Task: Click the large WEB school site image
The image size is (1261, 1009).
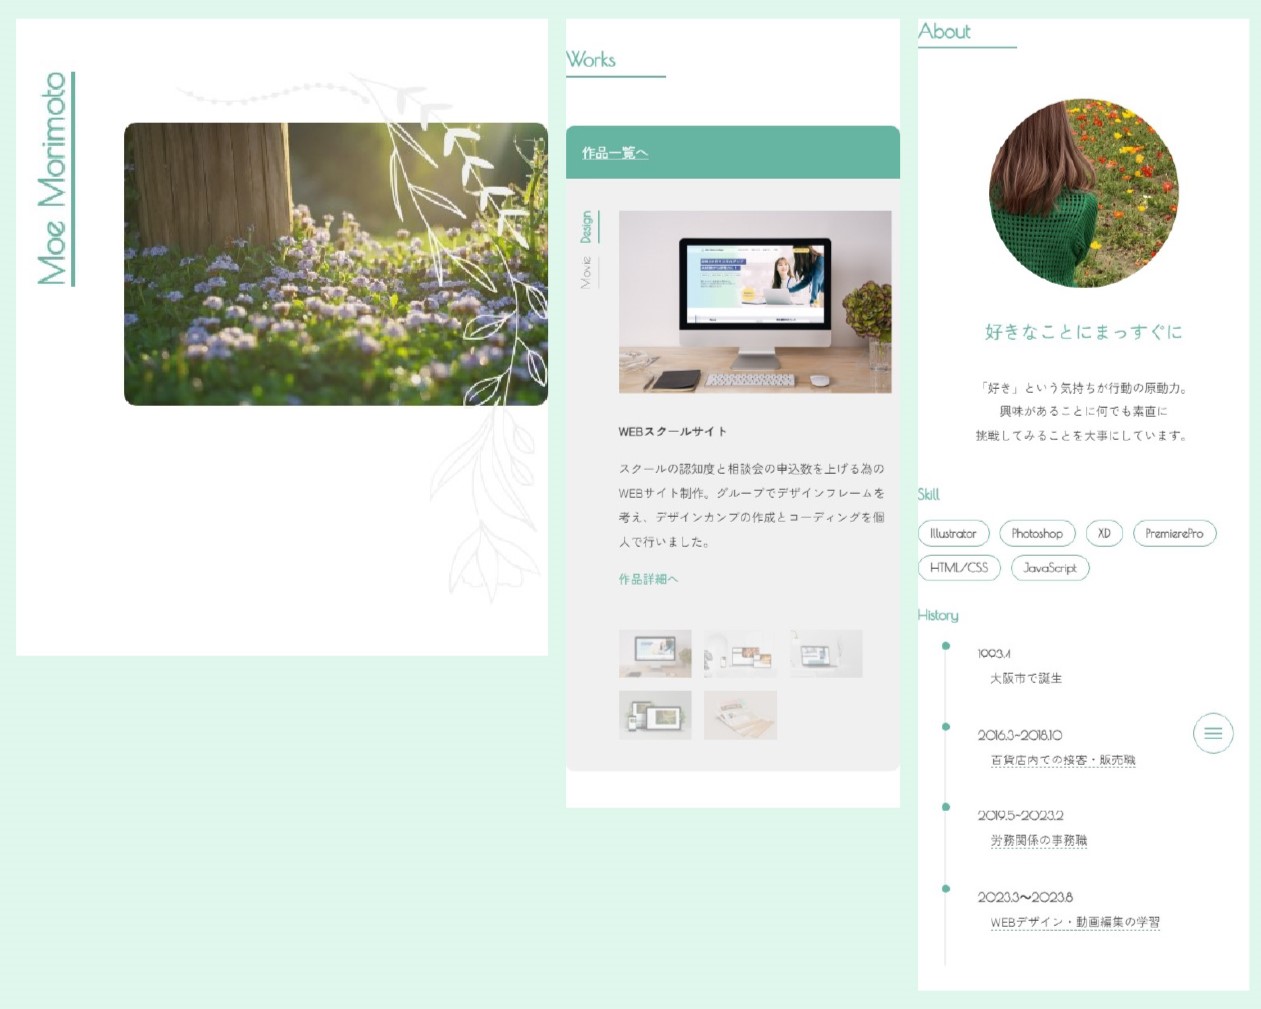Action: tap(755, 301)
